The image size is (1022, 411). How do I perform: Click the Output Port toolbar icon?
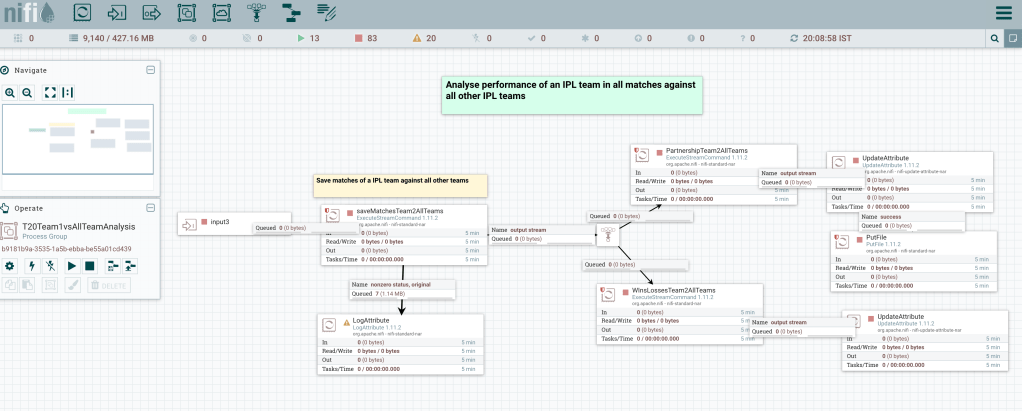tap(152, 13)
